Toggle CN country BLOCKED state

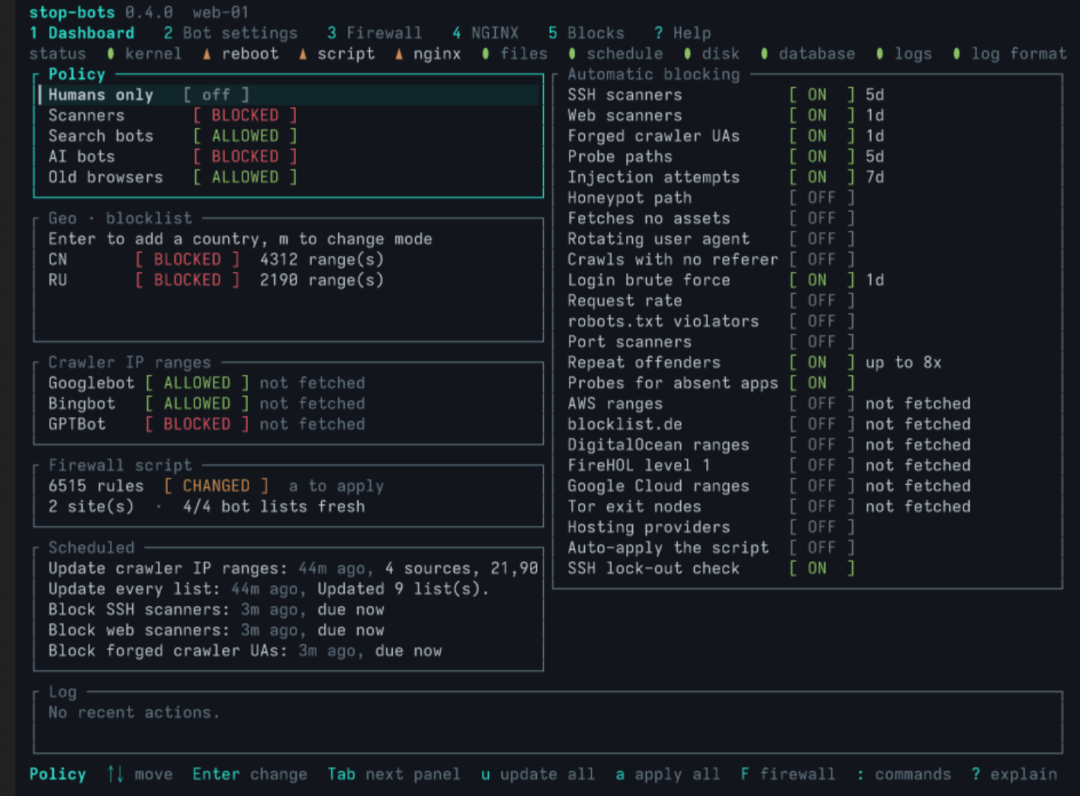(x=187, y=260)
